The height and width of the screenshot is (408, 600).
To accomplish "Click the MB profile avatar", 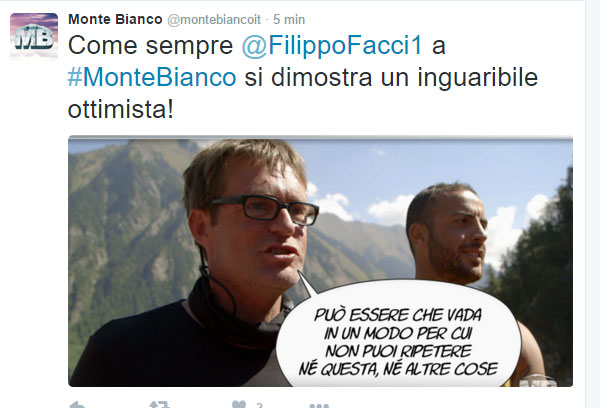I will click(34, 36).
